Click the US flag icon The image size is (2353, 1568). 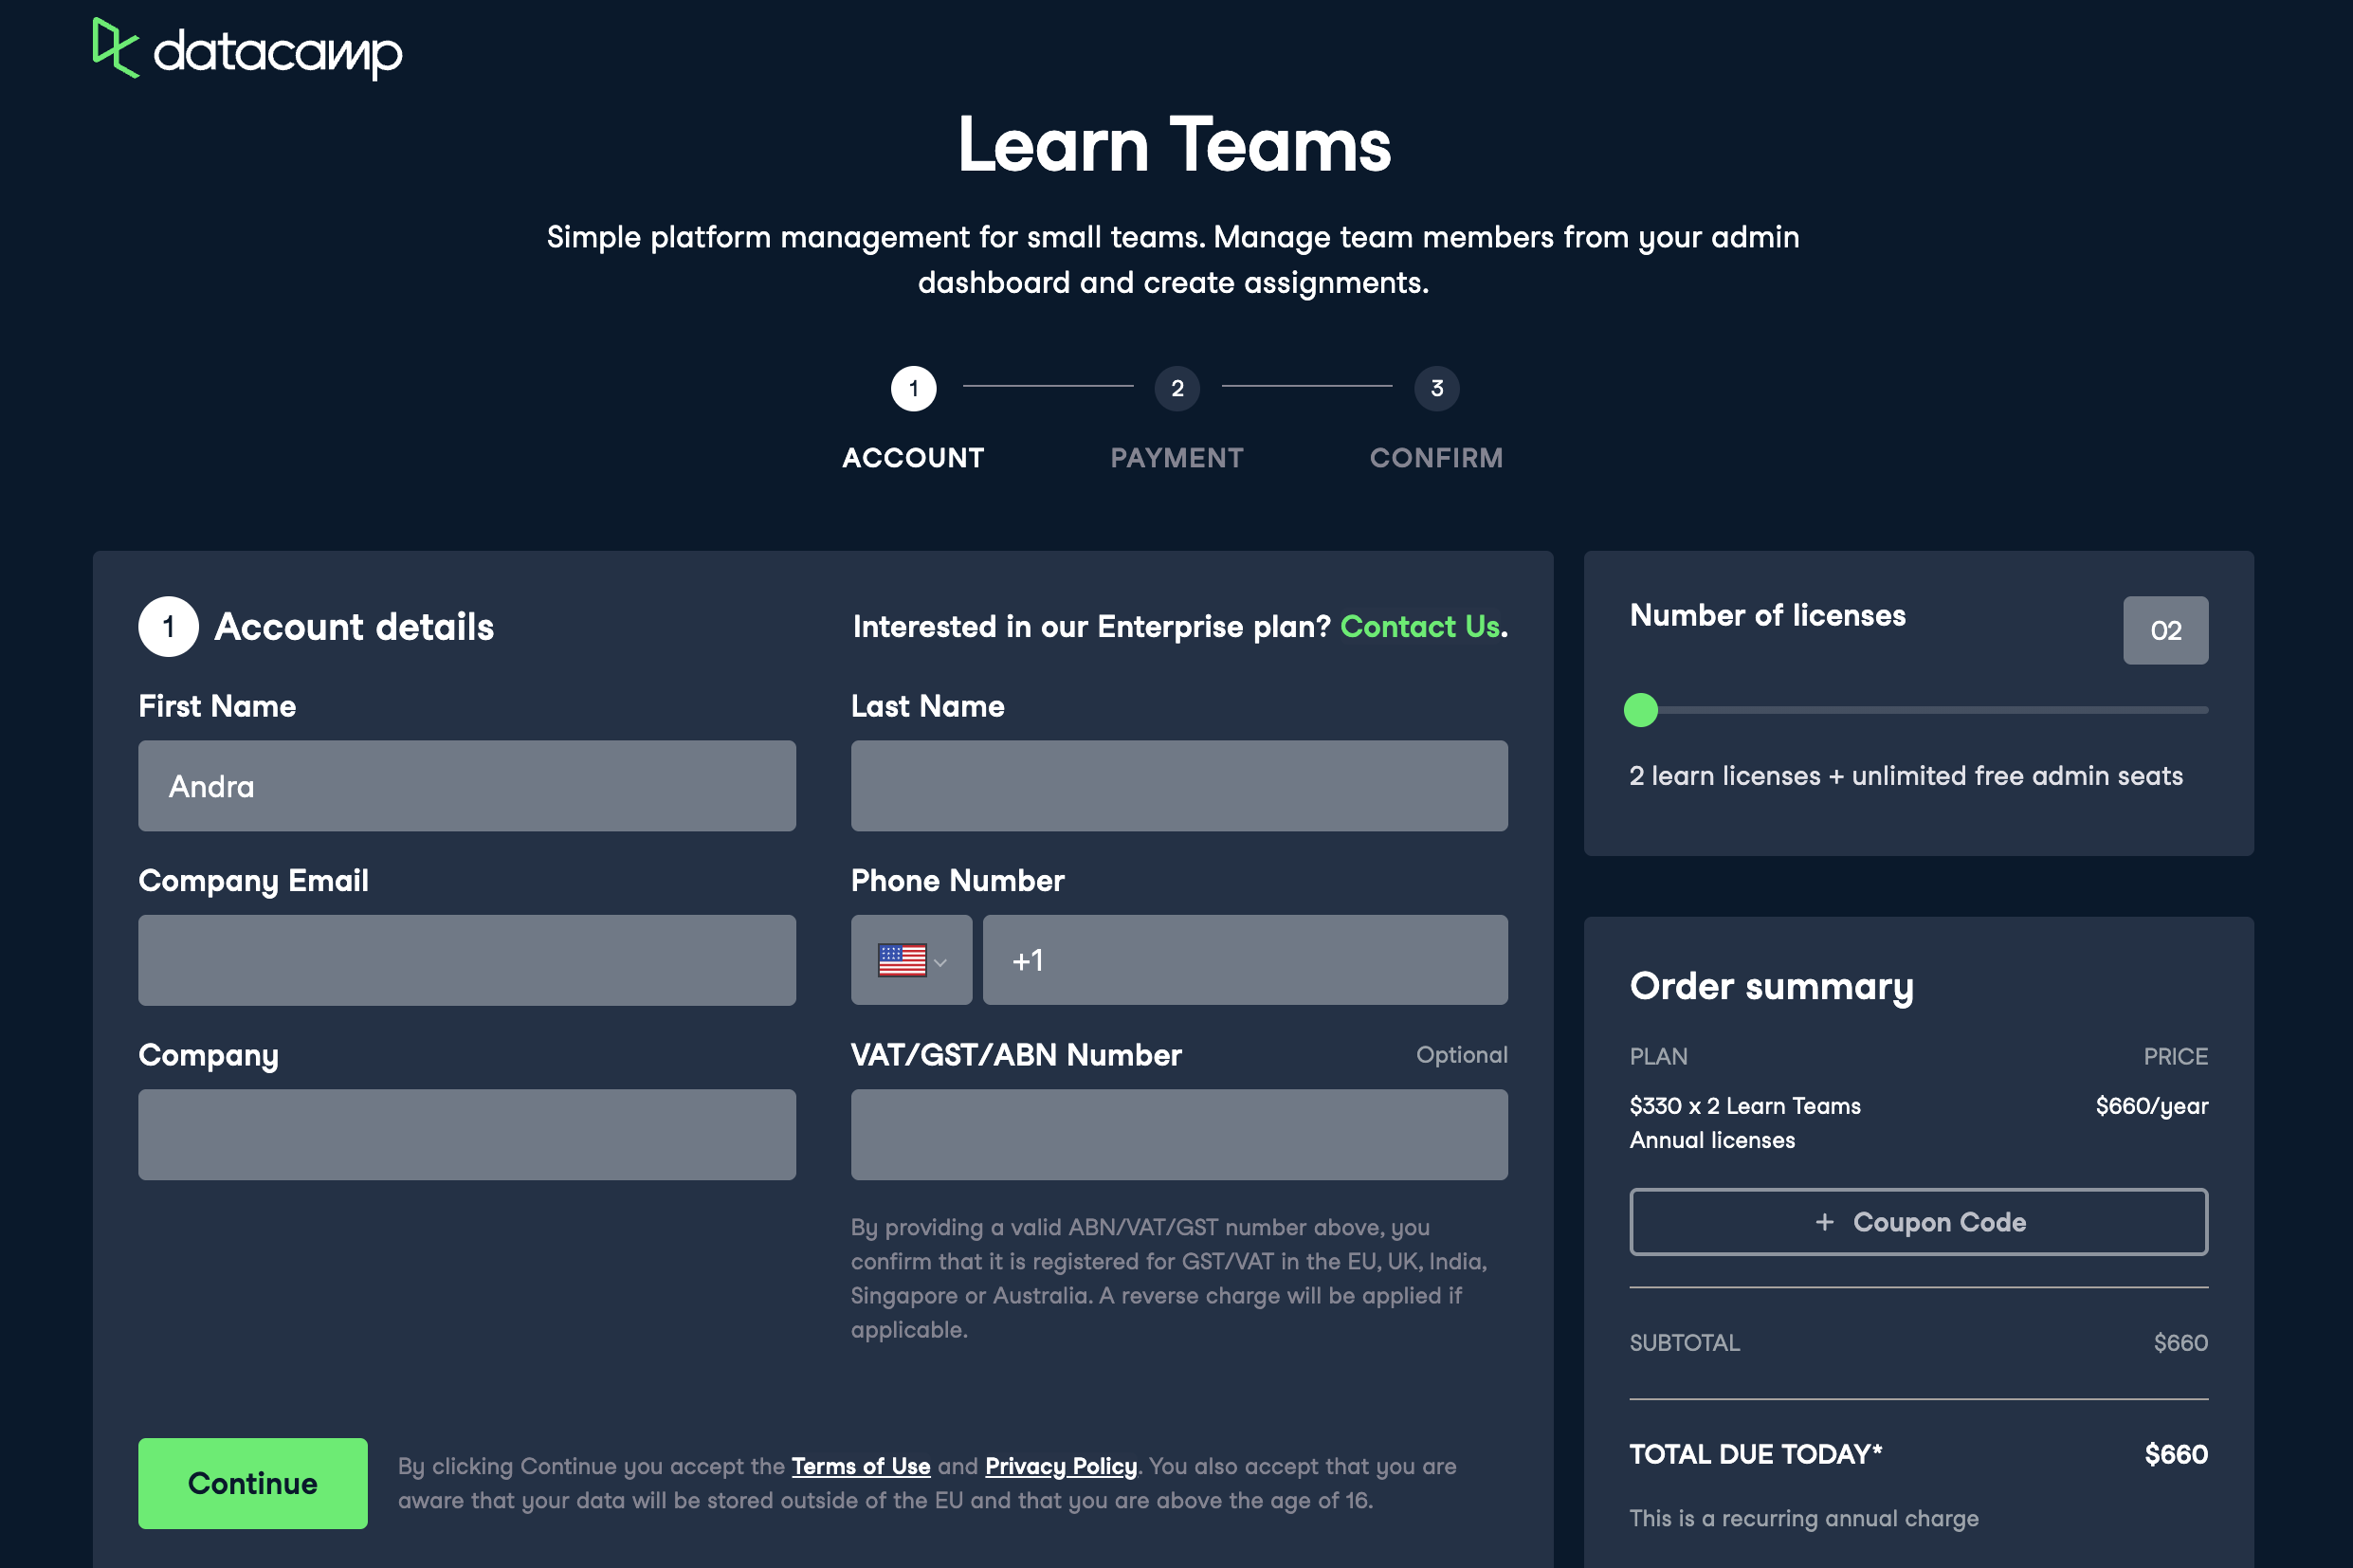coord(901,960)
